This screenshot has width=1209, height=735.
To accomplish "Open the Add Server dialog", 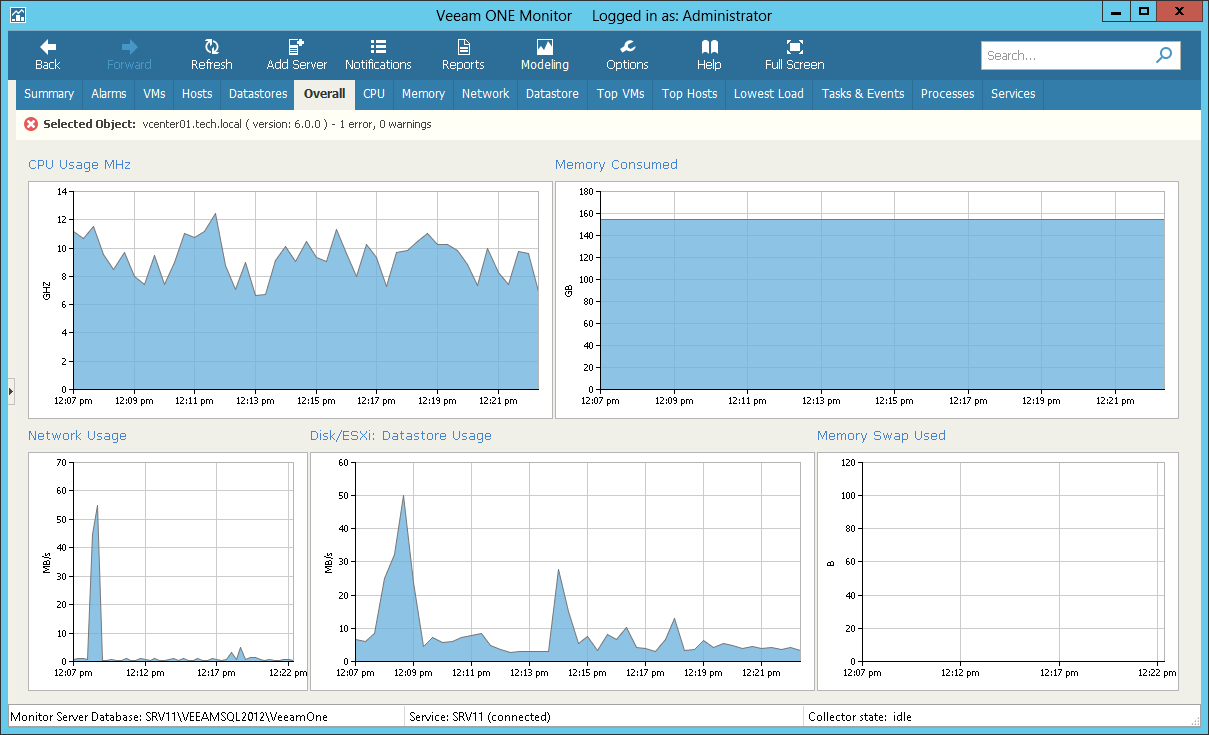I will point(296,55).
